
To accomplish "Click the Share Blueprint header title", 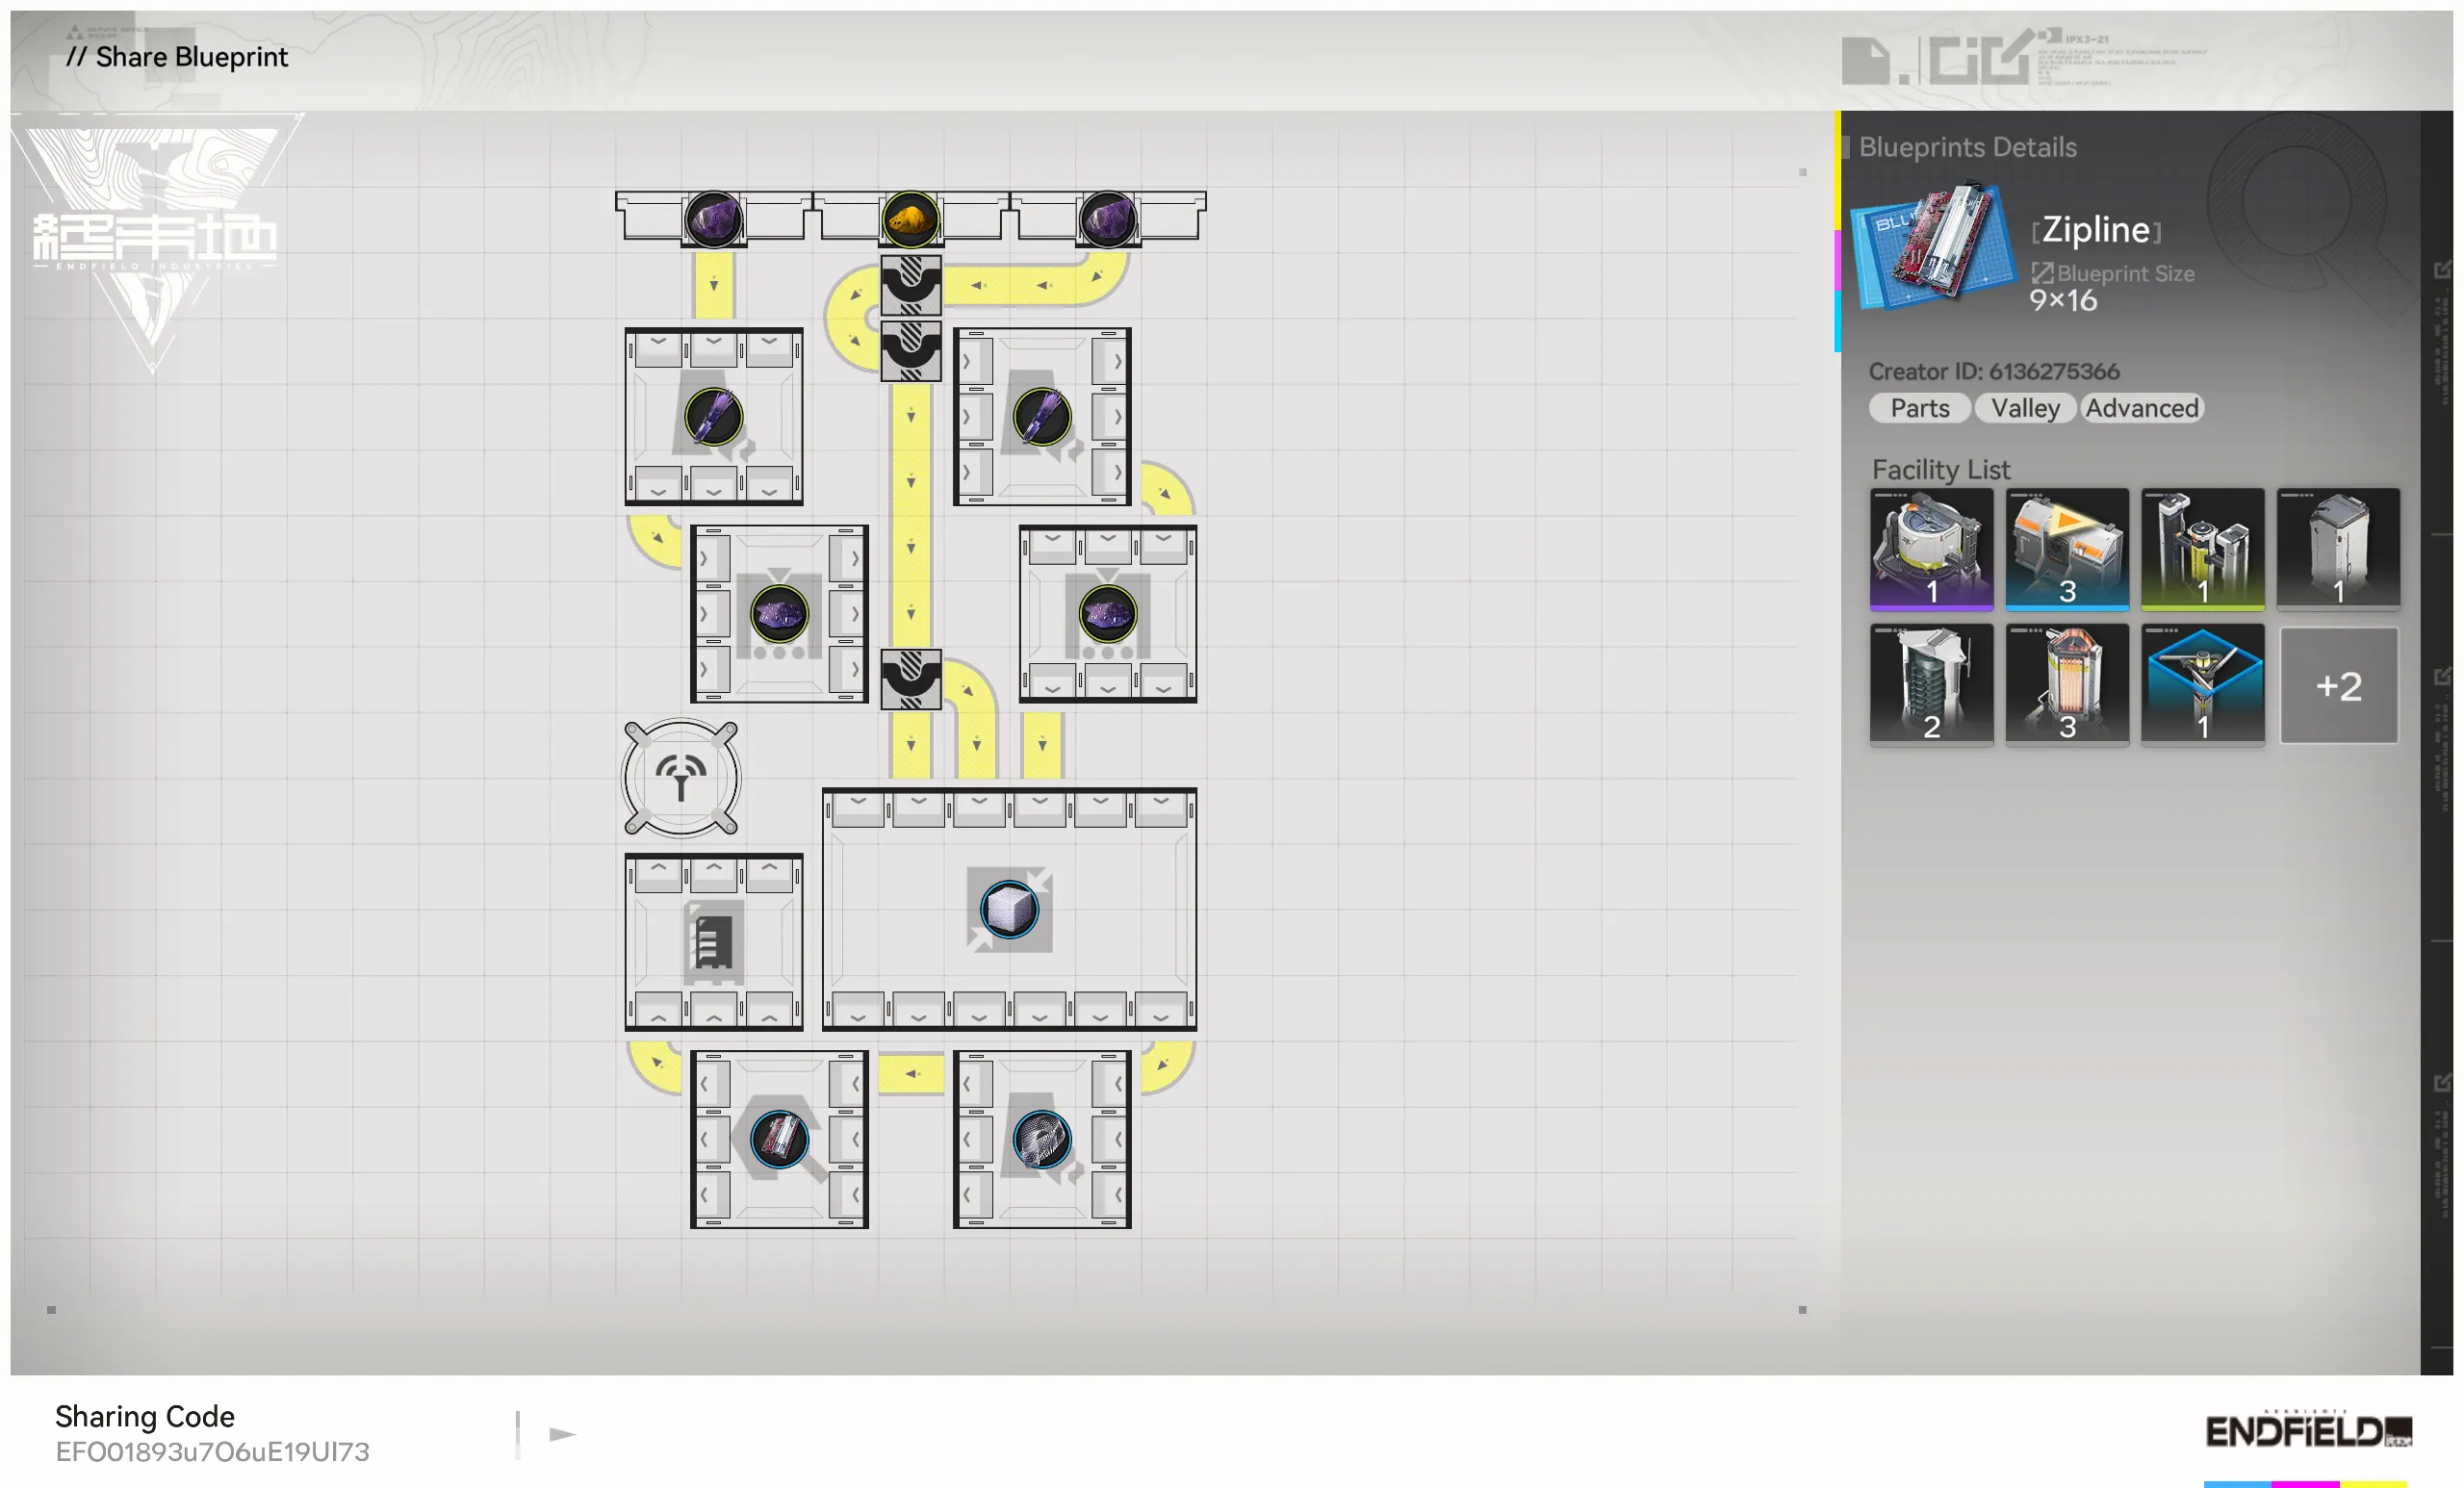I will (x=177, y=57).
